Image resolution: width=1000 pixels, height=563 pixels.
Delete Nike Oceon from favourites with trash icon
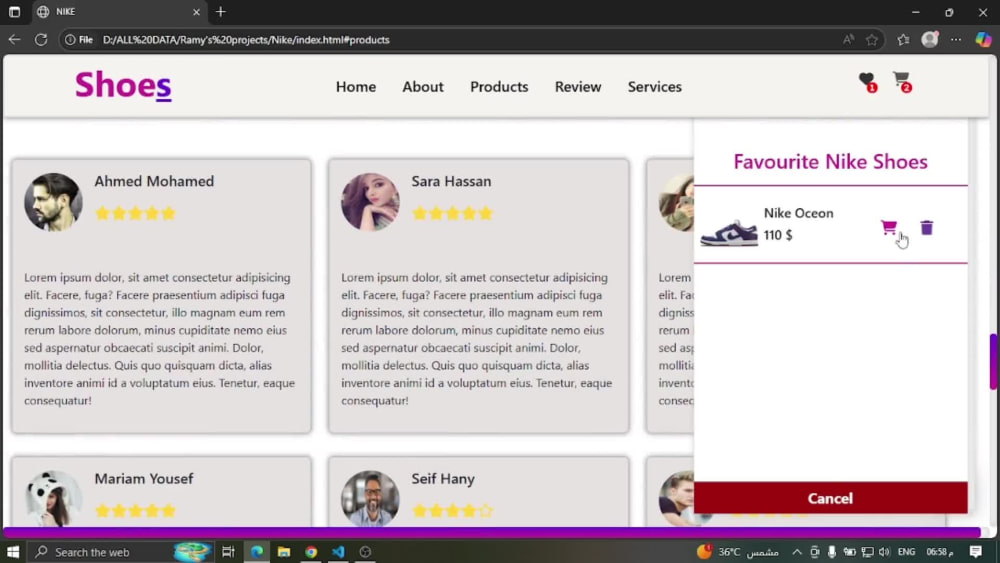(927, 227)
